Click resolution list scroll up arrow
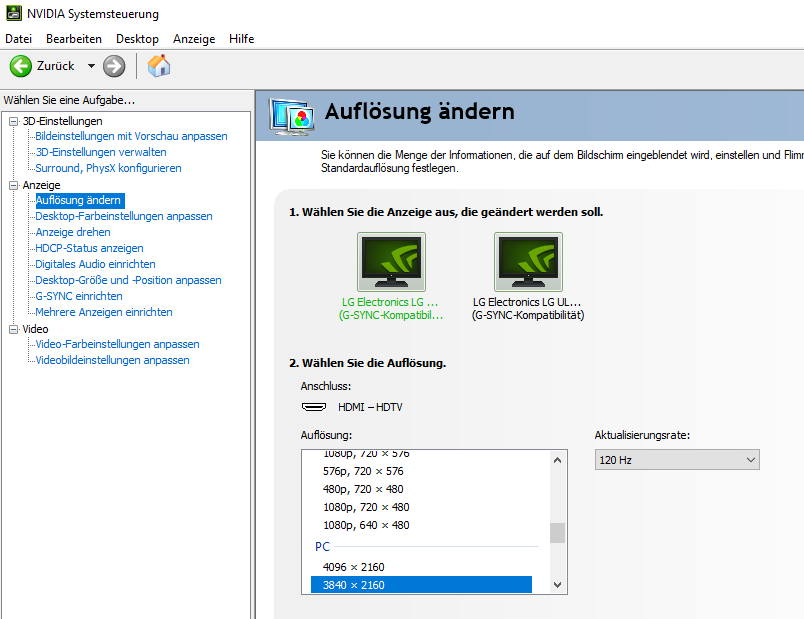 point(557,460)
